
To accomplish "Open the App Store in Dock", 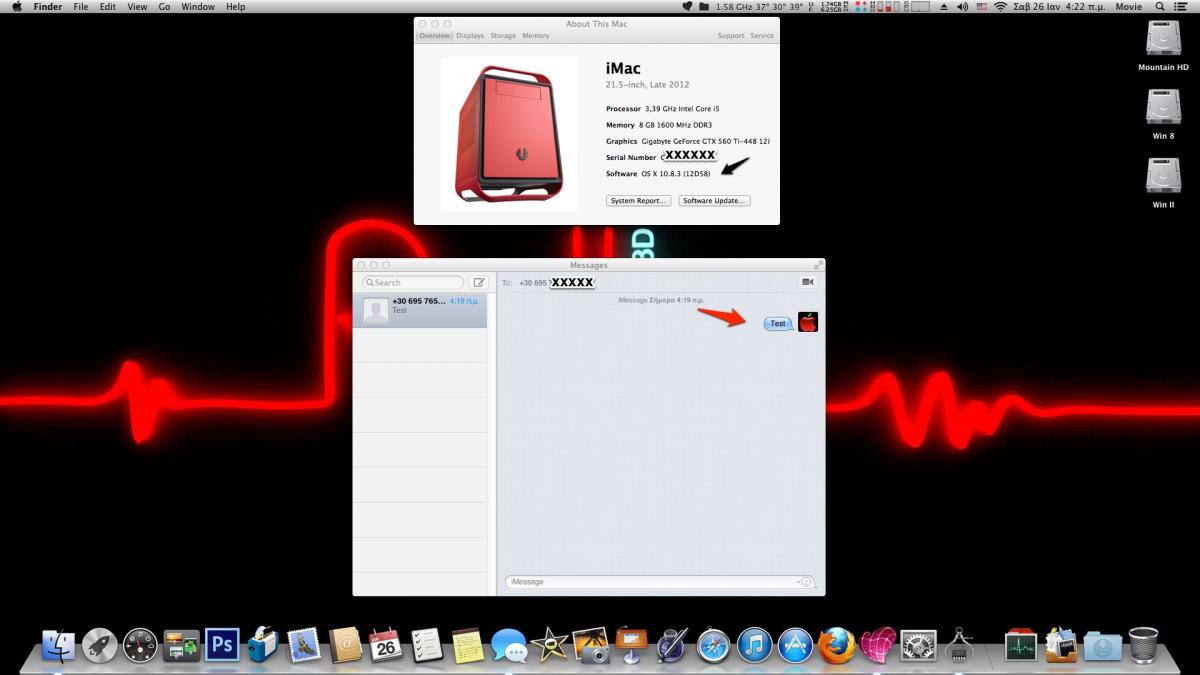I will click(796, 645).
